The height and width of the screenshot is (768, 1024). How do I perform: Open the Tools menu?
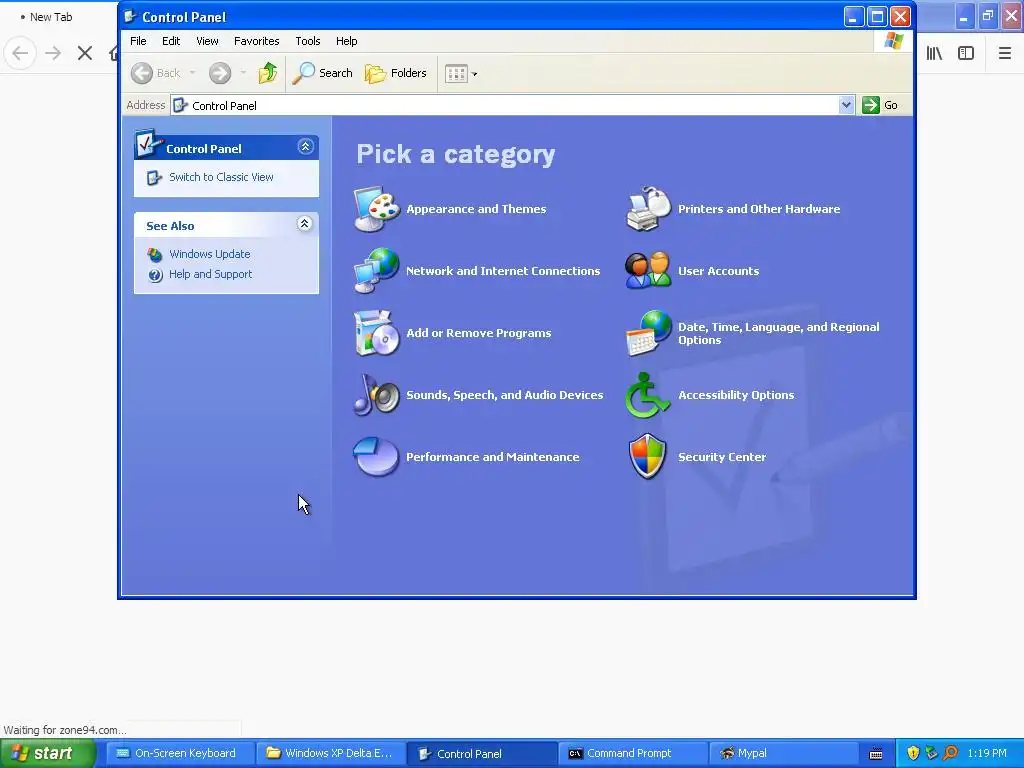pos(308,41)
